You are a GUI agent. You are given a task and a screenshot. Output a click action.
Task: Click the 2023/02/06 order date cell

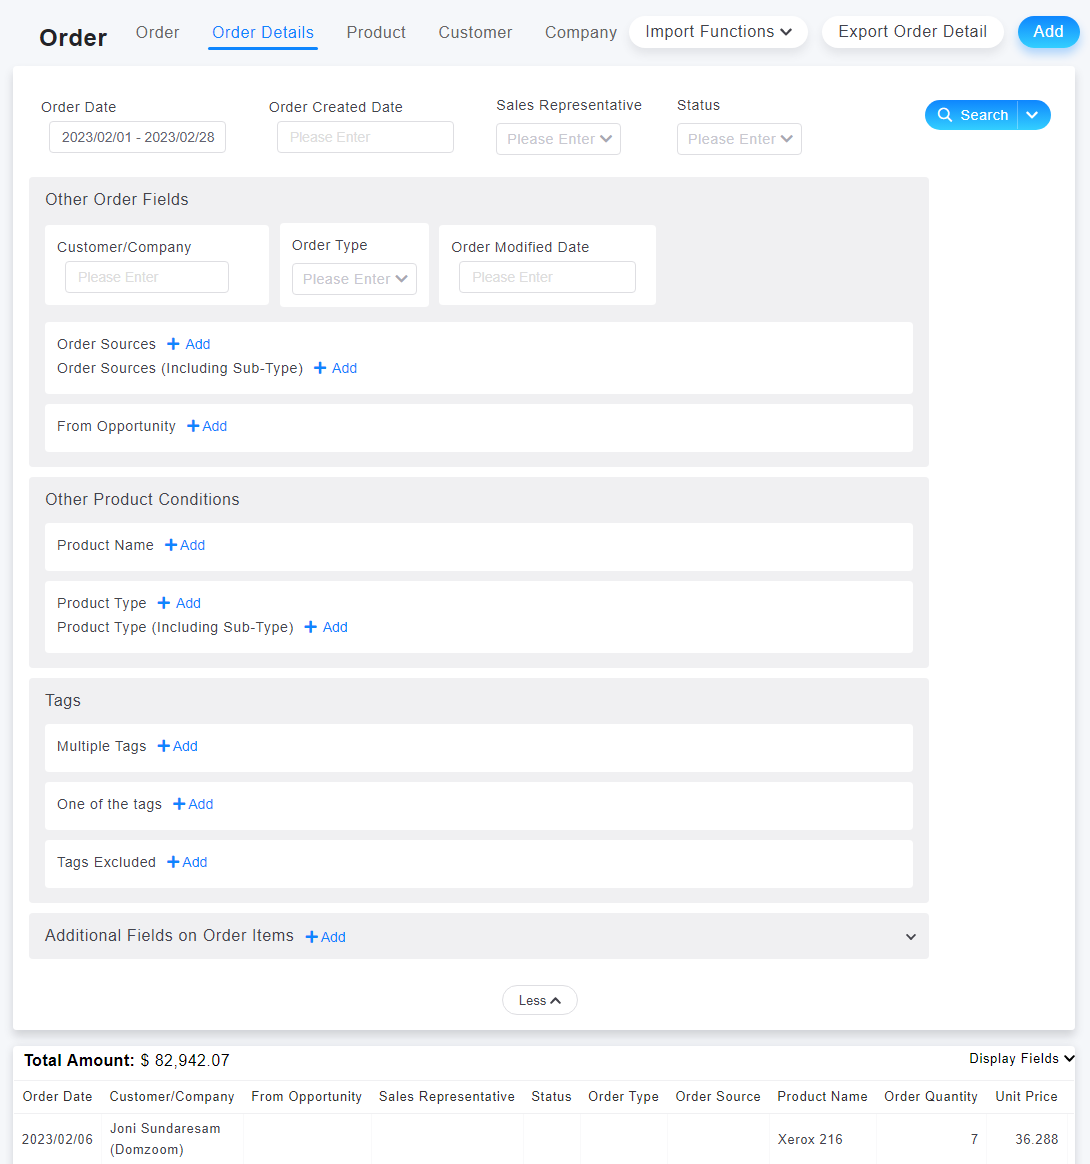point(57,1139)
